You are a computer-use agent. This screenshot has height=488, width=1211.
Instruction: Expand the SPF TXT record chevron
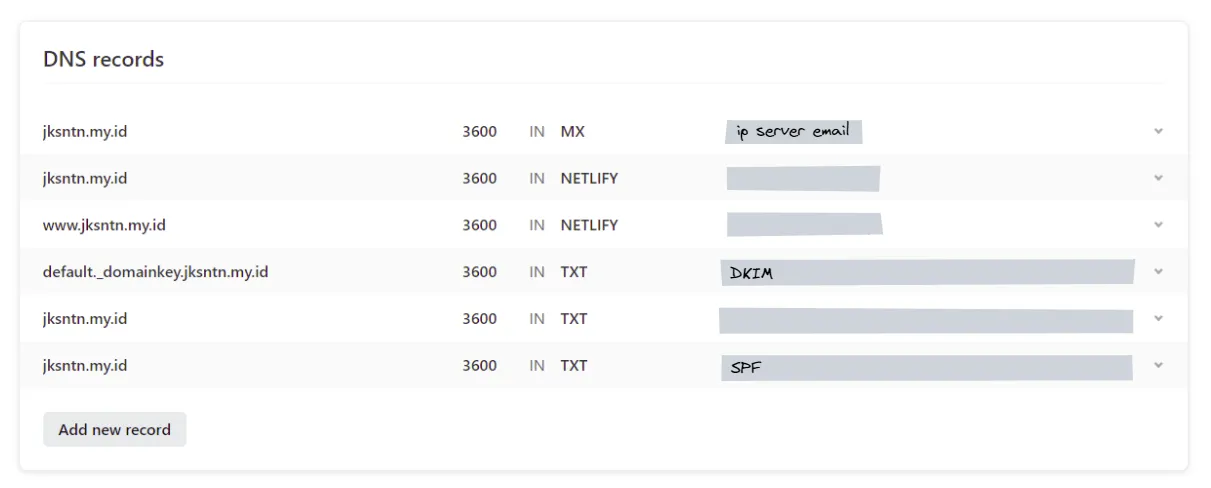tap(1158, 366)
